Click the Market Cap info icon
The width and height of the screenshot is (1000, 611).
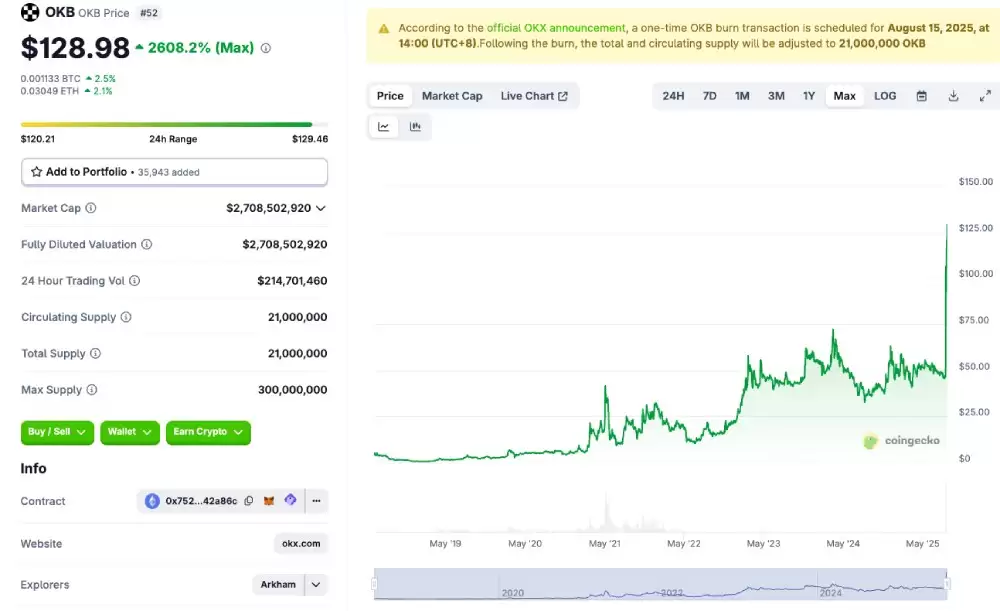(91, 208)
